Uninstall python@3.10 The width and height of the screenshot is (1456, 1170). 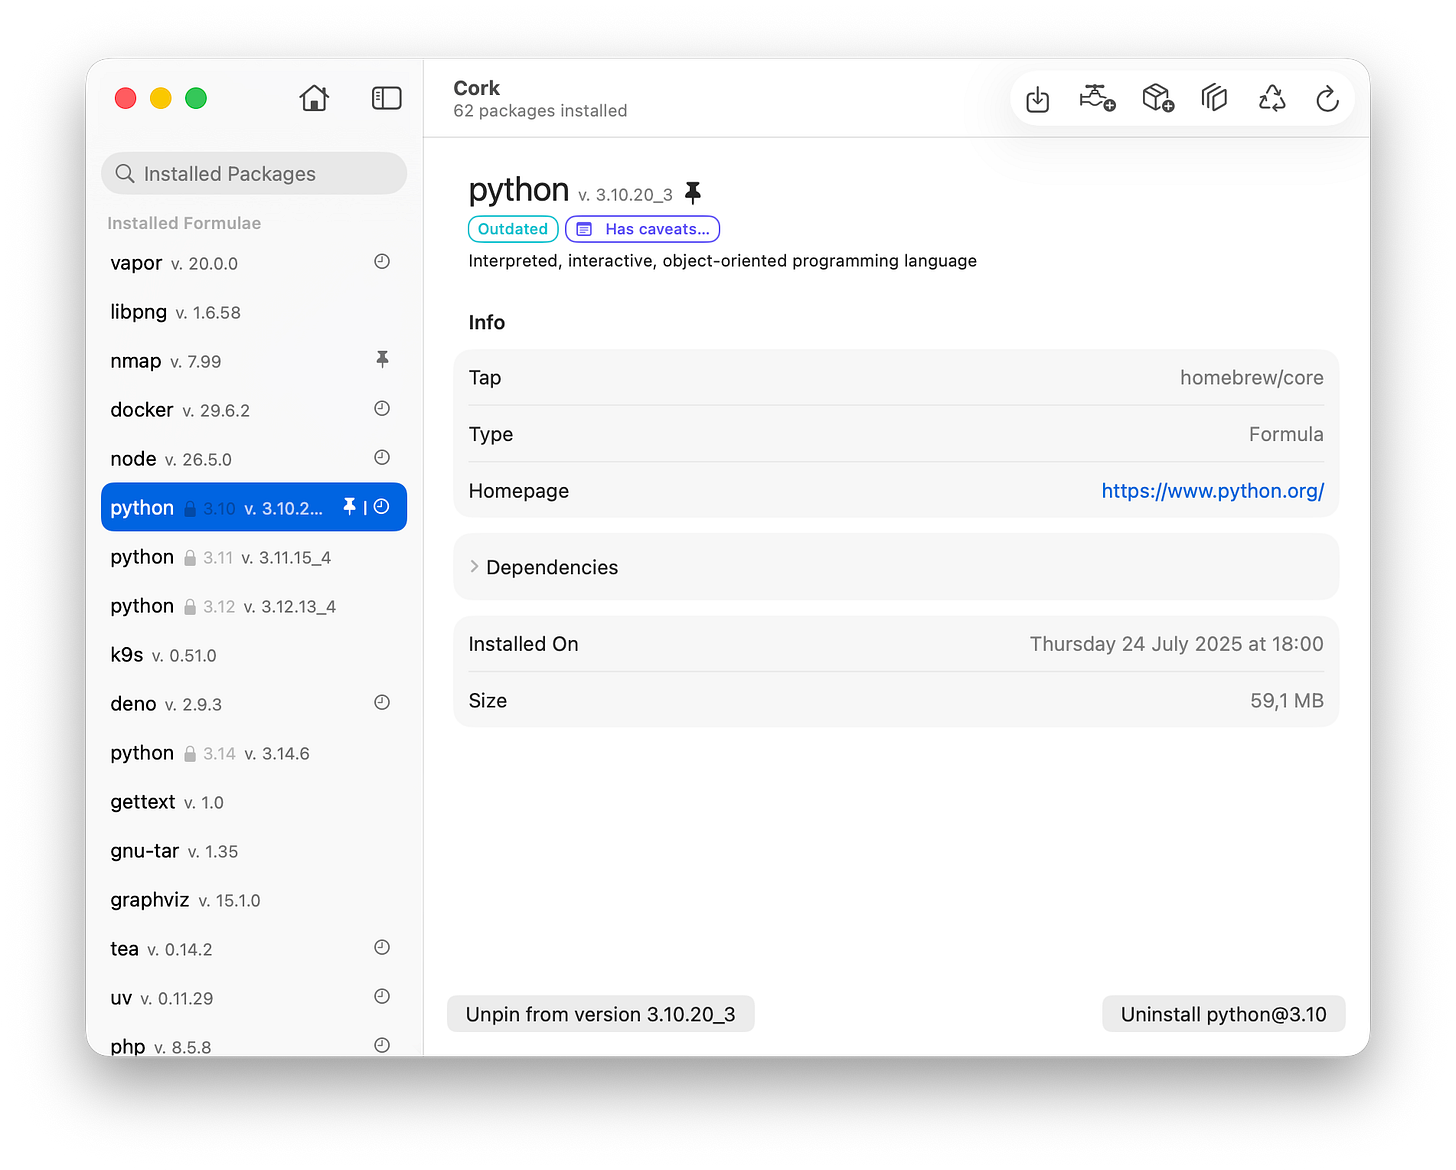1224,1014
